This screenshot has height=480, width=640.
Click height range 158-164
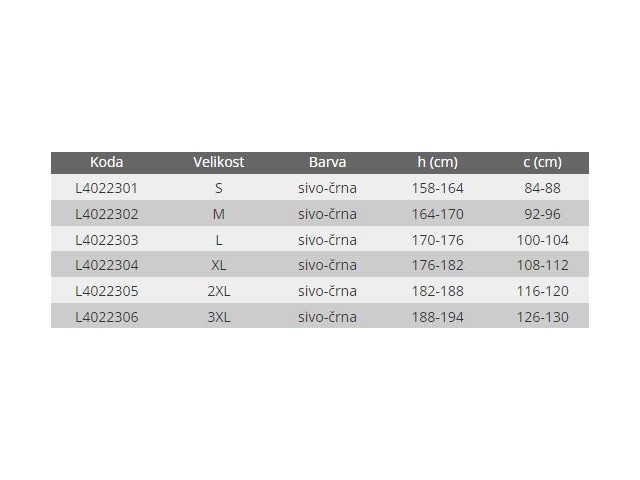coord(437,187)
